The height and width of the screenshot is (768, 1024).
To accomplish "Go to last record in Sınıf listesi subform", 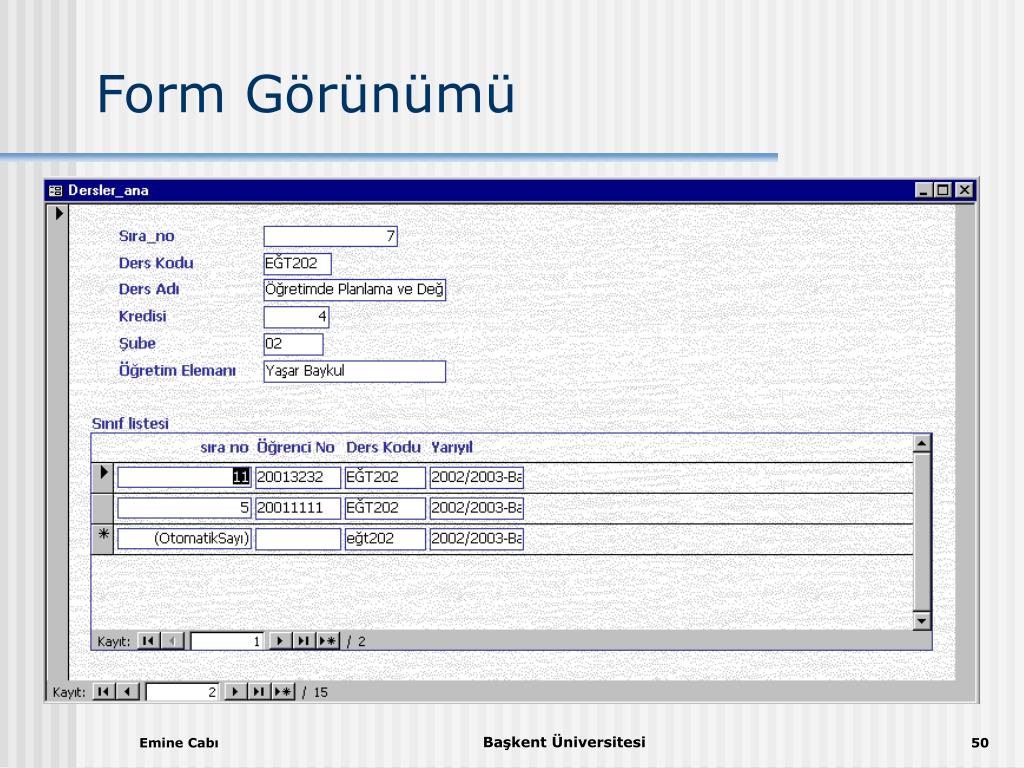I will pyautogui.click(x=304, y=641).
